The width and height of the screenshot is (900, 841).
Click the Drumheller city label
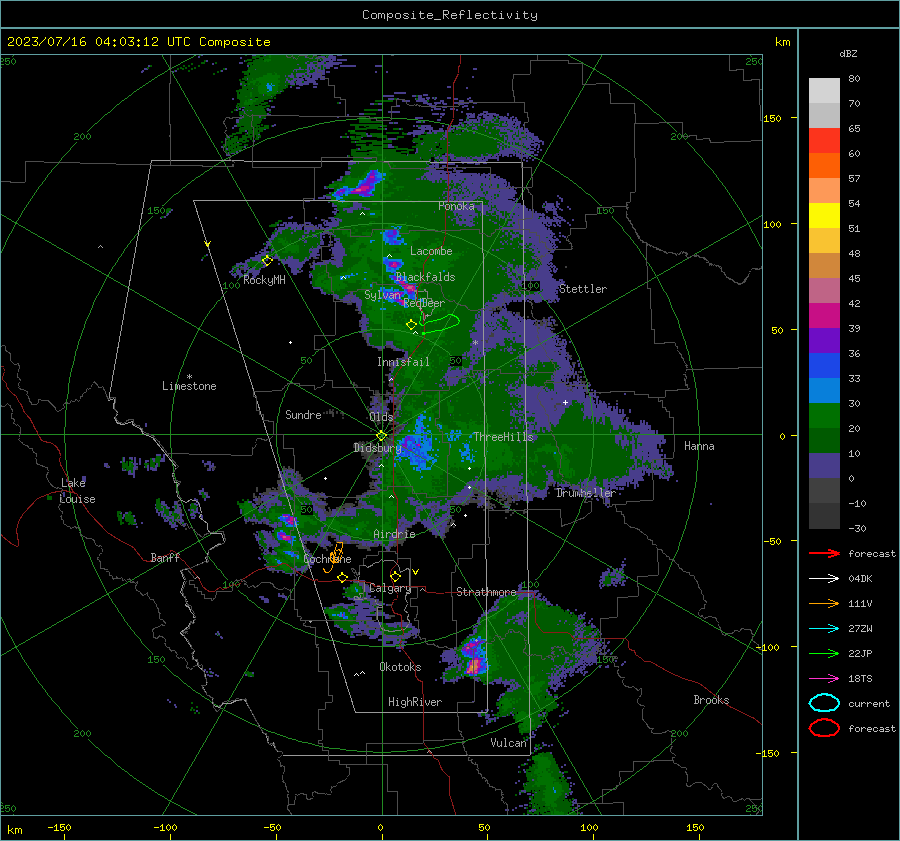click(585, 493)
